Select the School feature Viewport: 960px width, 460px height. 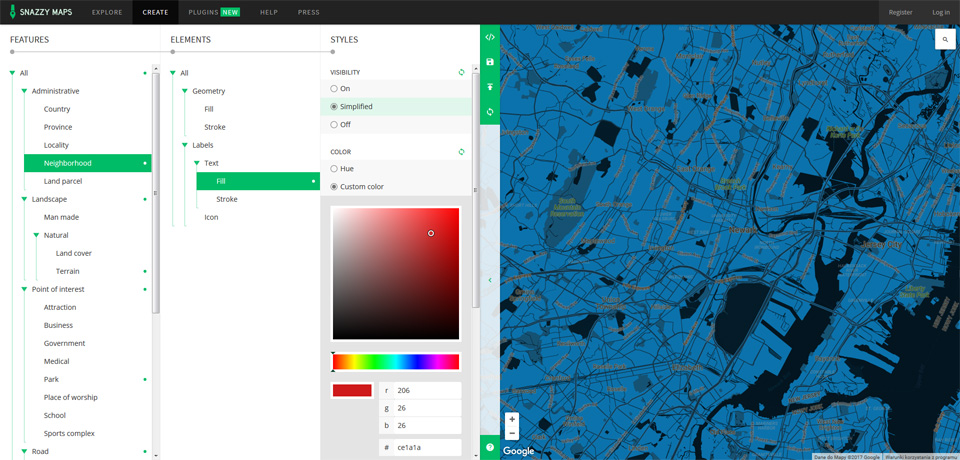pos(54,415)
